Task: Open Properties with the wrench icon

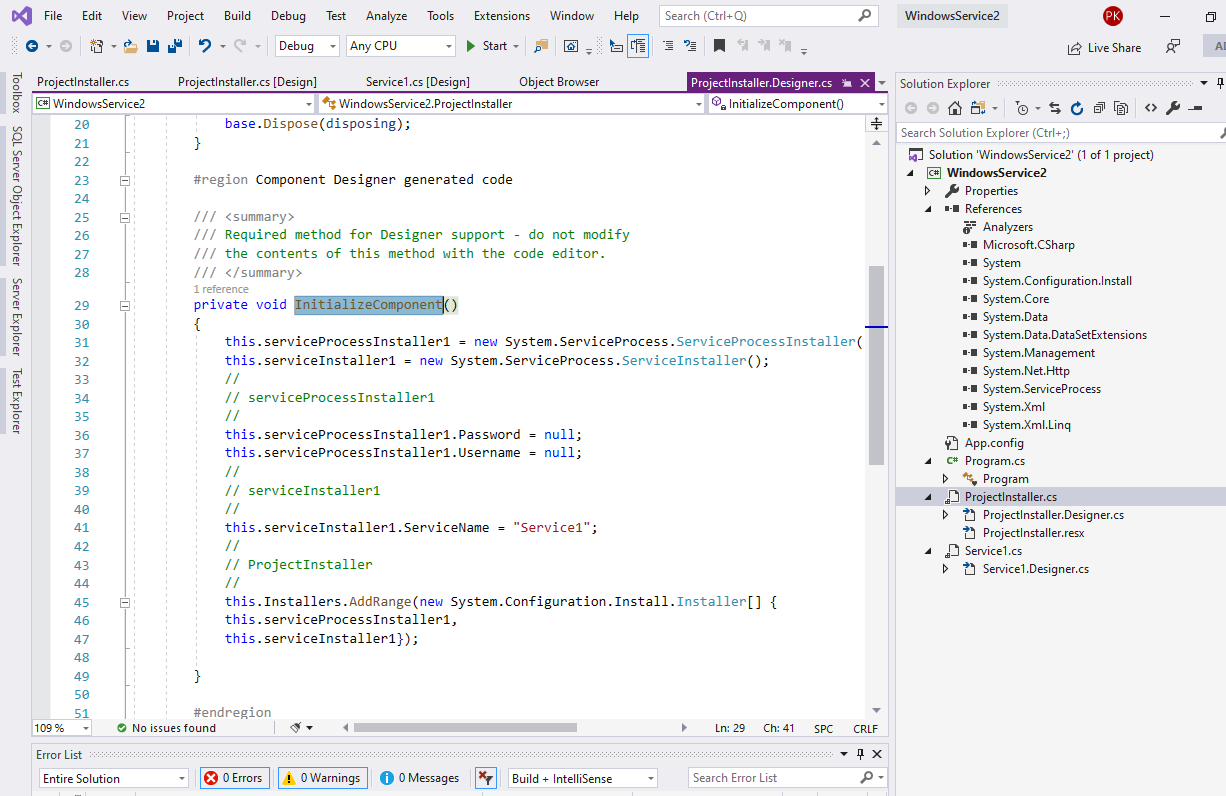Action: pos(1174,107)
